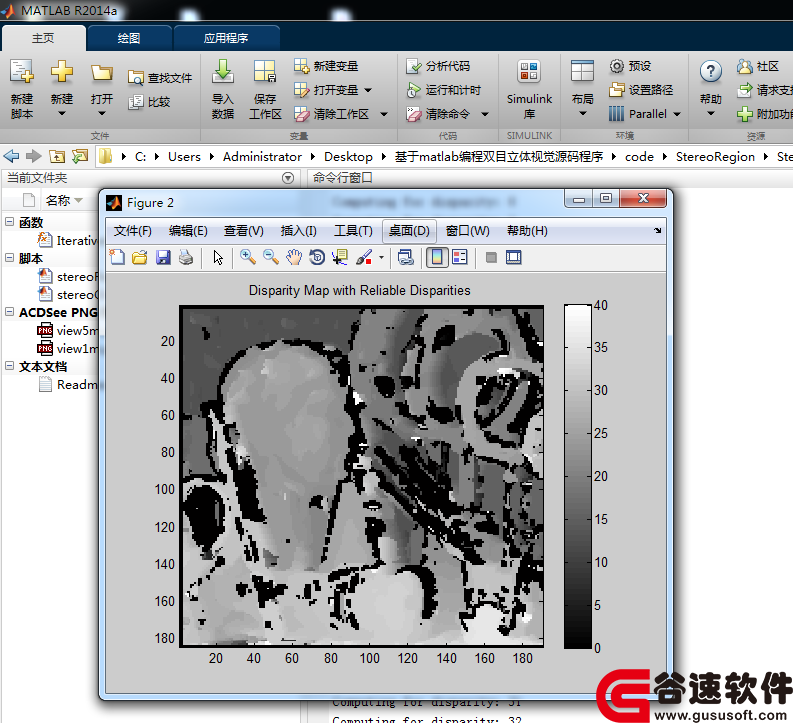Switch to the Apps (应用程序) tab
The image size is (793, 723).
pos(226,38)
